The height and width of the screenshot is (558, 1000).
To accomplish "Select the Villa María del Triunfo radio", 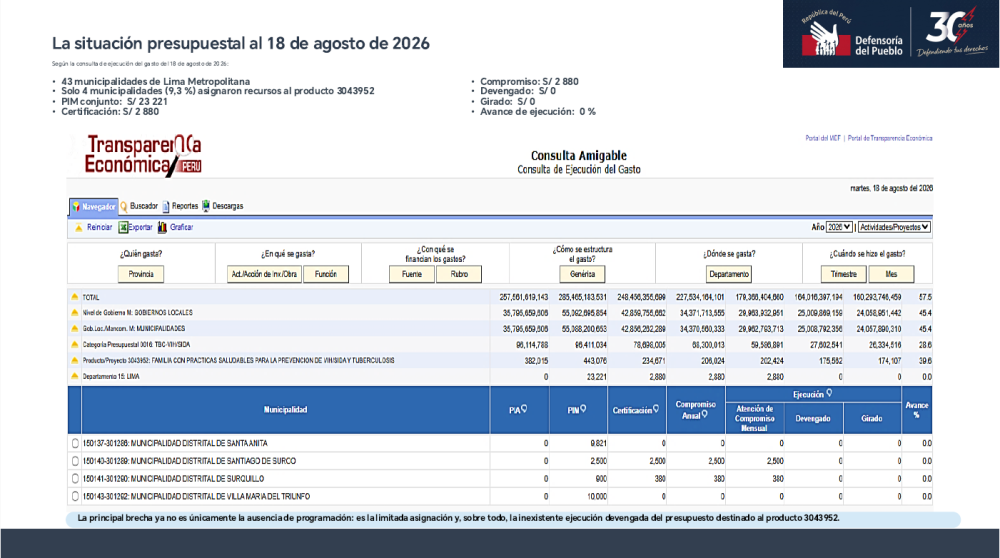I will pyautogui.click(x=75, y=496).
